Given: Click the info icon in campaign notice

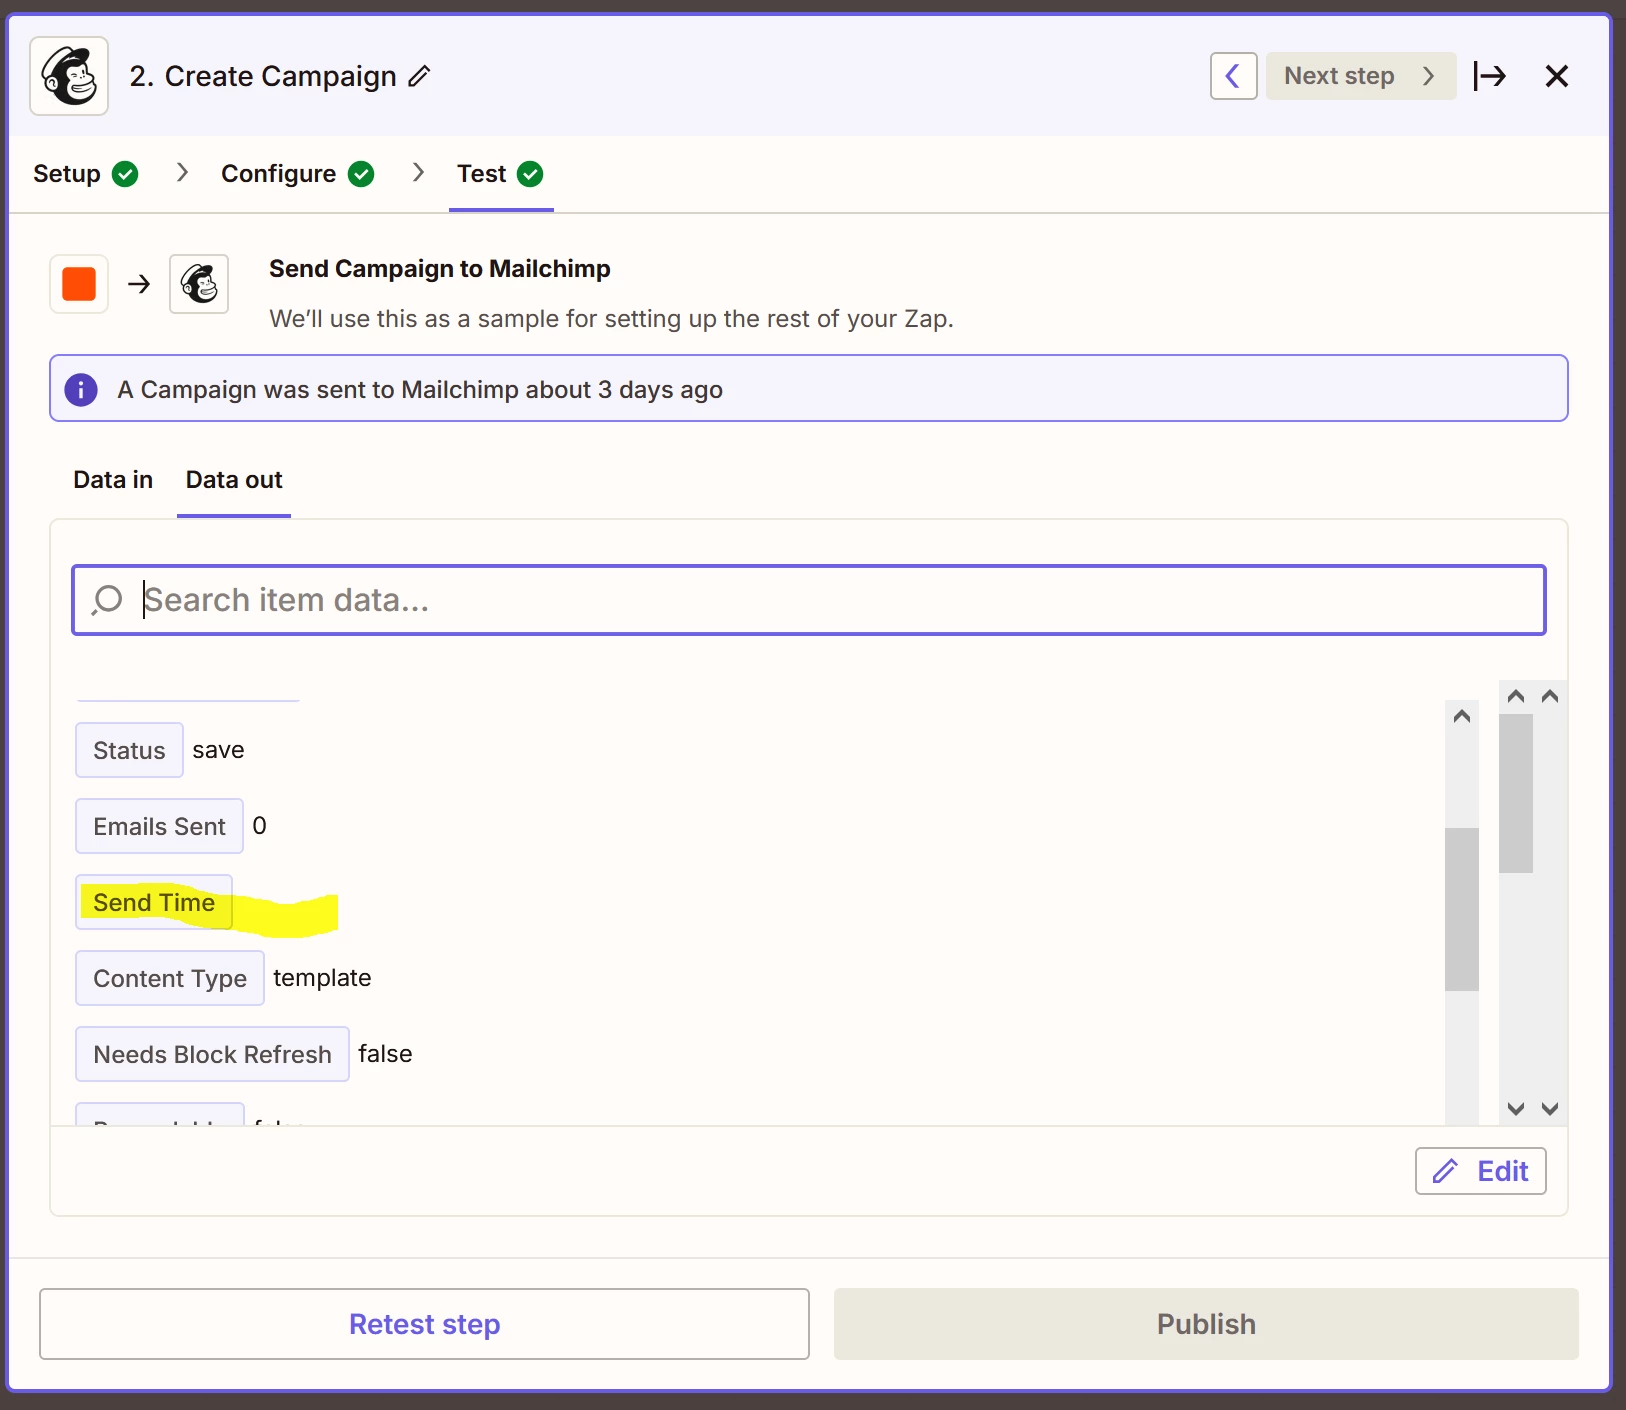Looking at the screenshot, I should click(81, 389).
